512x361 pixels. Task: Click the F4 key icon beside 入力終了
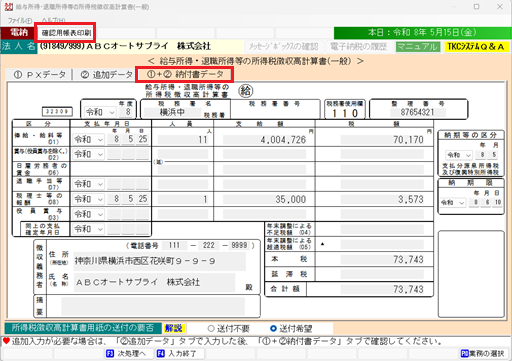(x=161, y=353)
